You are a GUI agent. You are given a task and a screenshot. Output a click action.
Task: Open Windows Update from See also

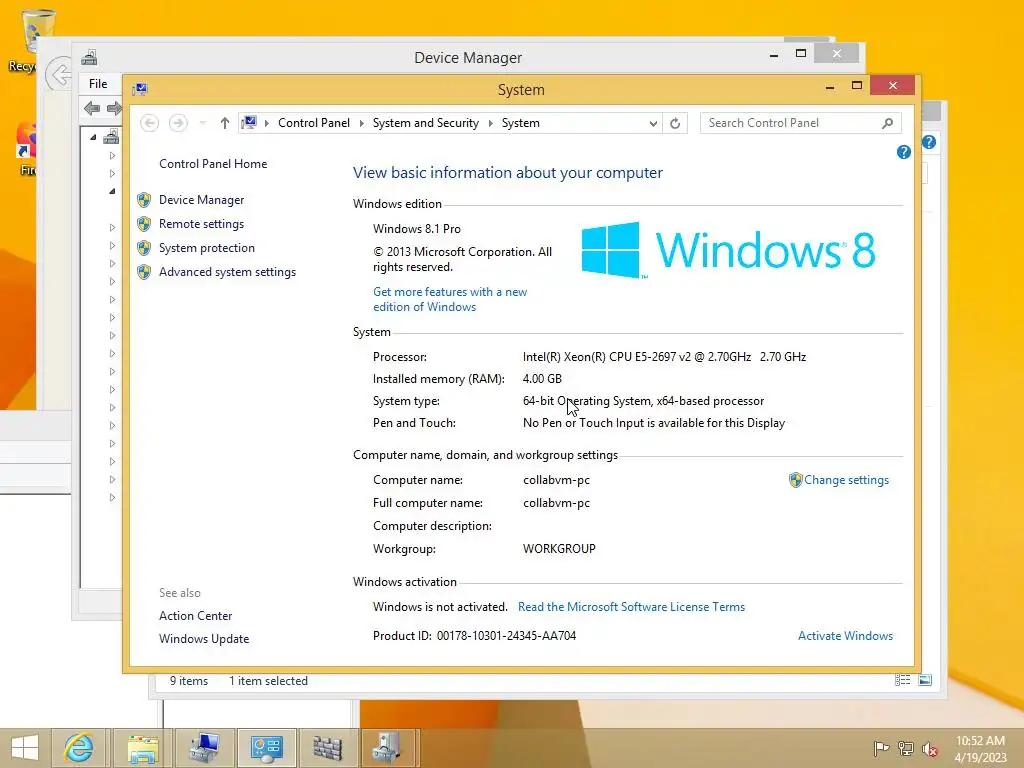tap(204, 639)
